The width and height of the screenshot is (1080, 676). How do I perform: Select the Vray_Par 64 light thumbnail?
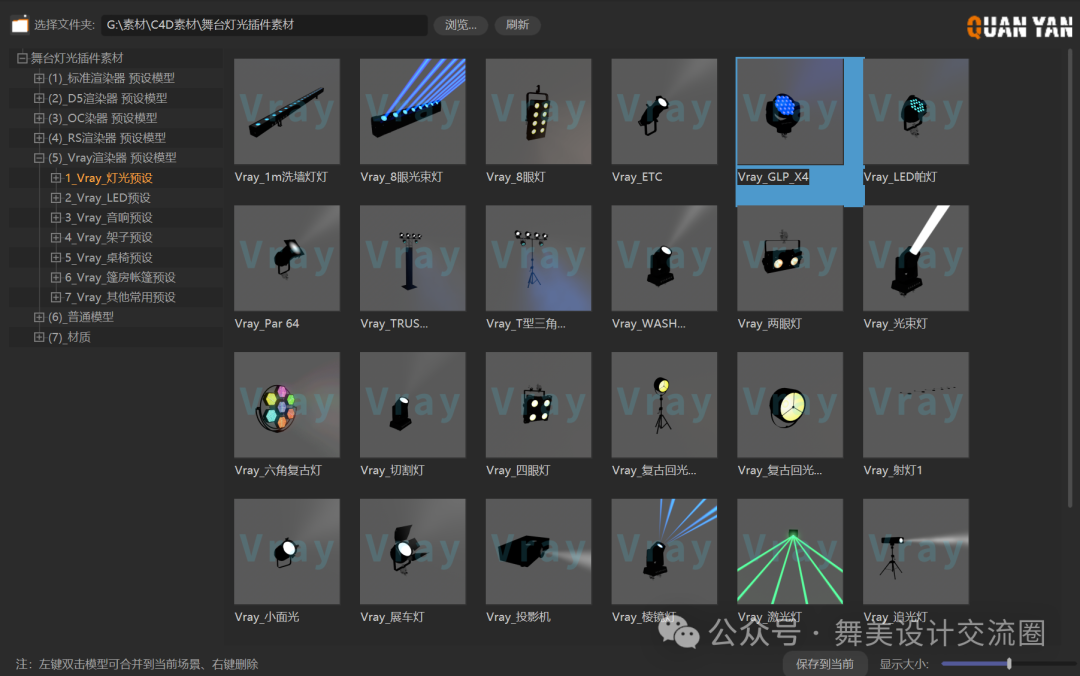(287, 258)
